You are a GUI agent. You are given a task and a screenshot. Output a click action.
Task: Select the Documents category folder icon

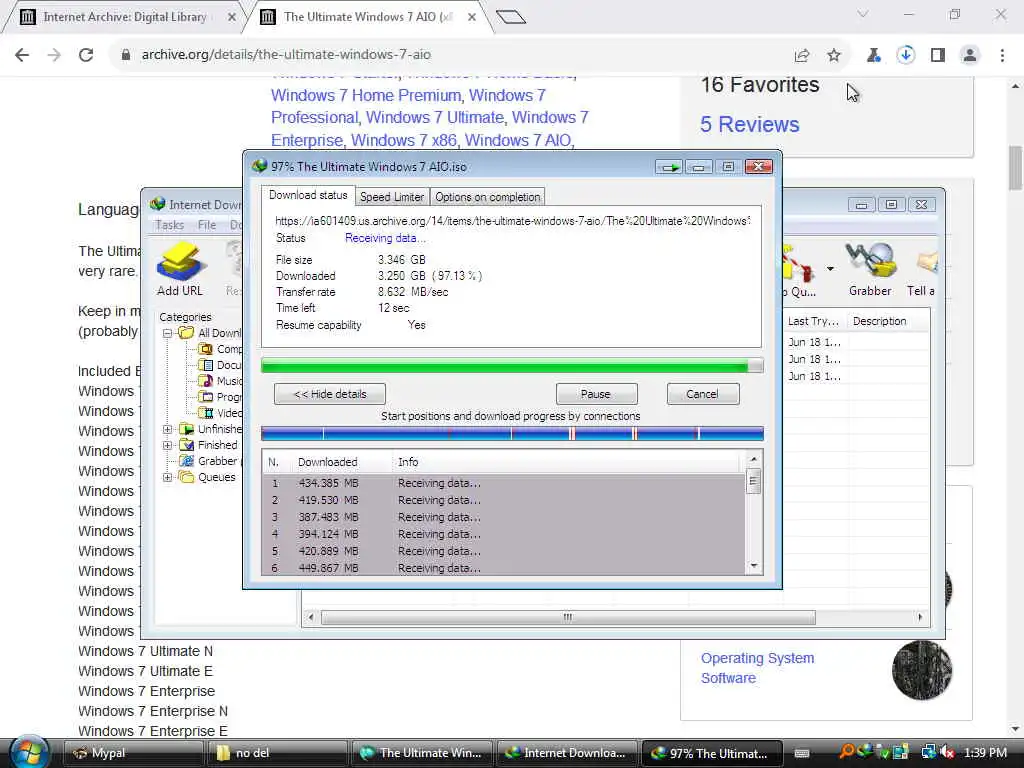(x=205, y=365)
